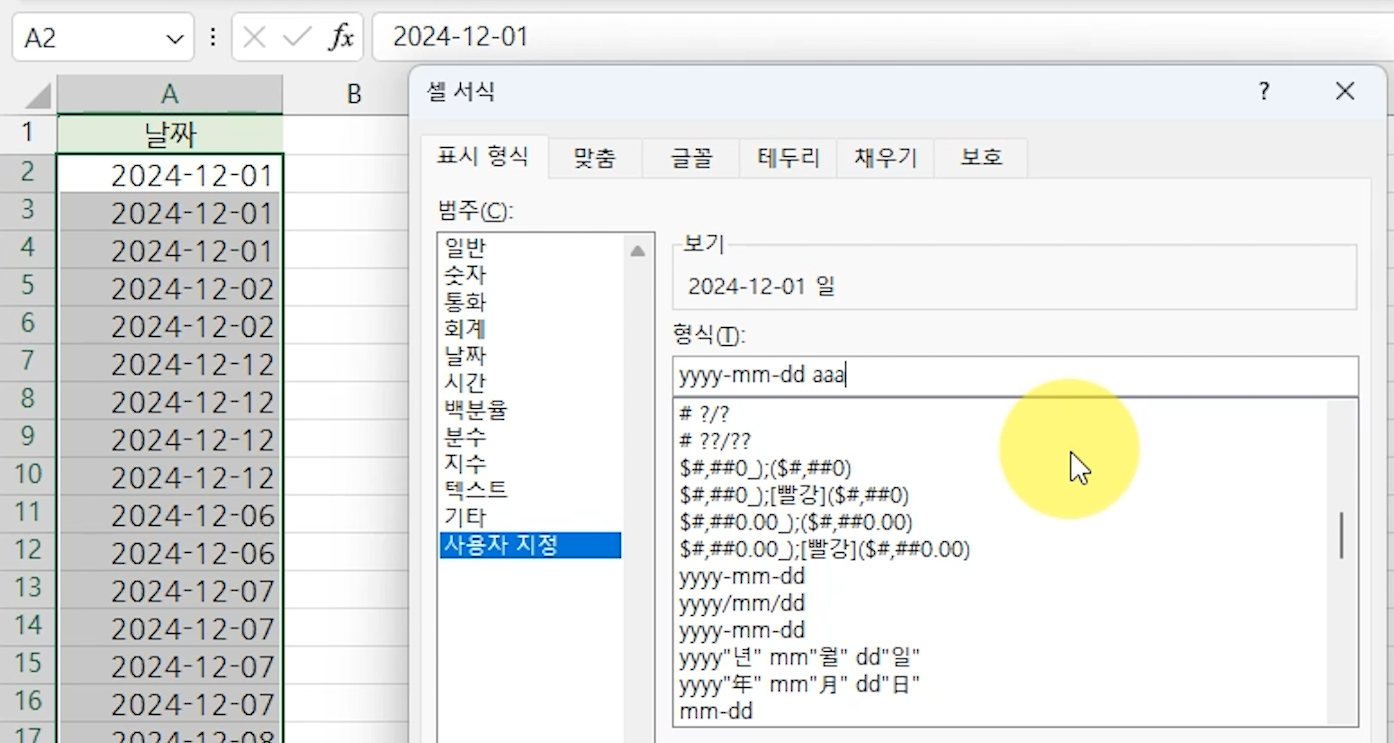This screenshot has height=743, width=1394.
Task: Close the 셀 서식 dialog
Action: 1345,92
